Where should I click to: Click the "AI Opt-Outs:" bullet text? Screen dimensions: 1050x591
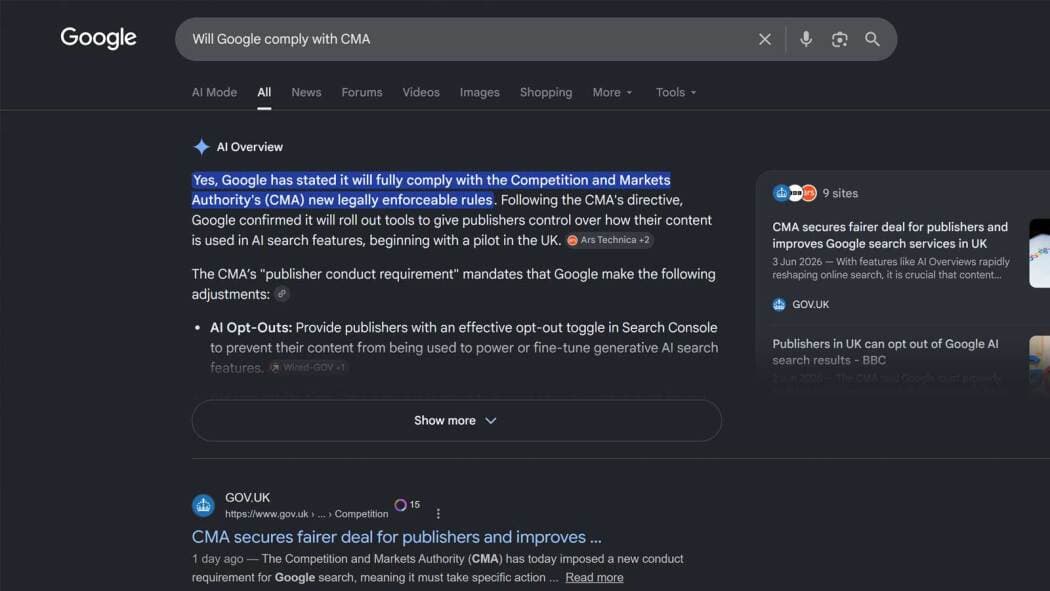pos(251,327)
